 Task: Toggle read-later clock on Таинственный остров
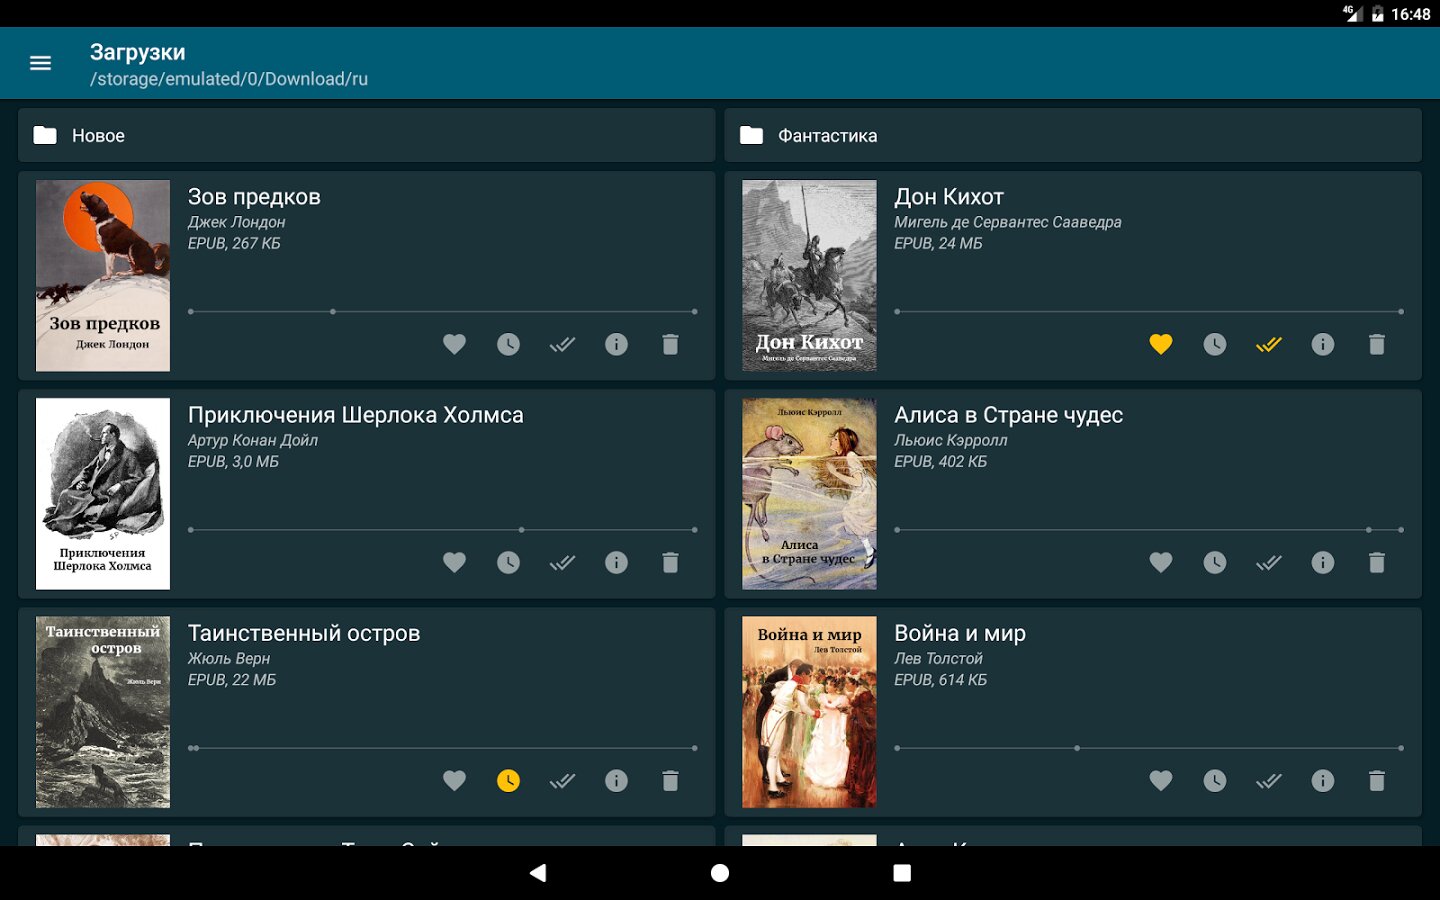[x=508, y=780]
